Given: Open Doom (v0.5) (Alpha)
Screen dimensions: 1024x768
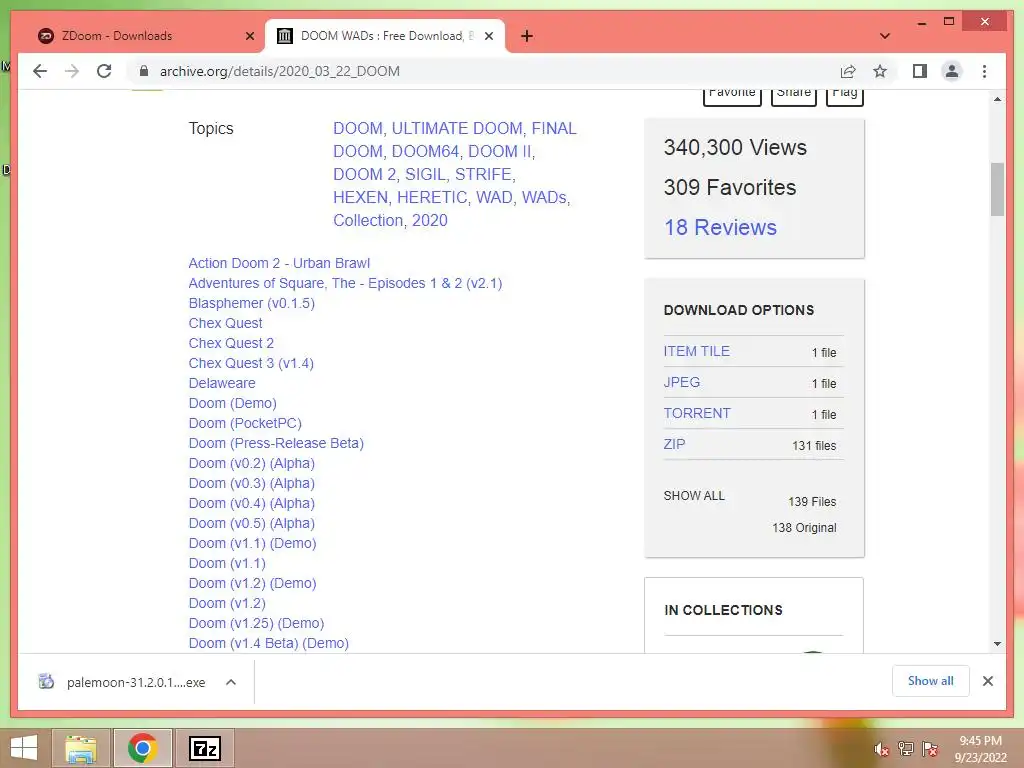Looking at the screenshot, I should 251,523.
